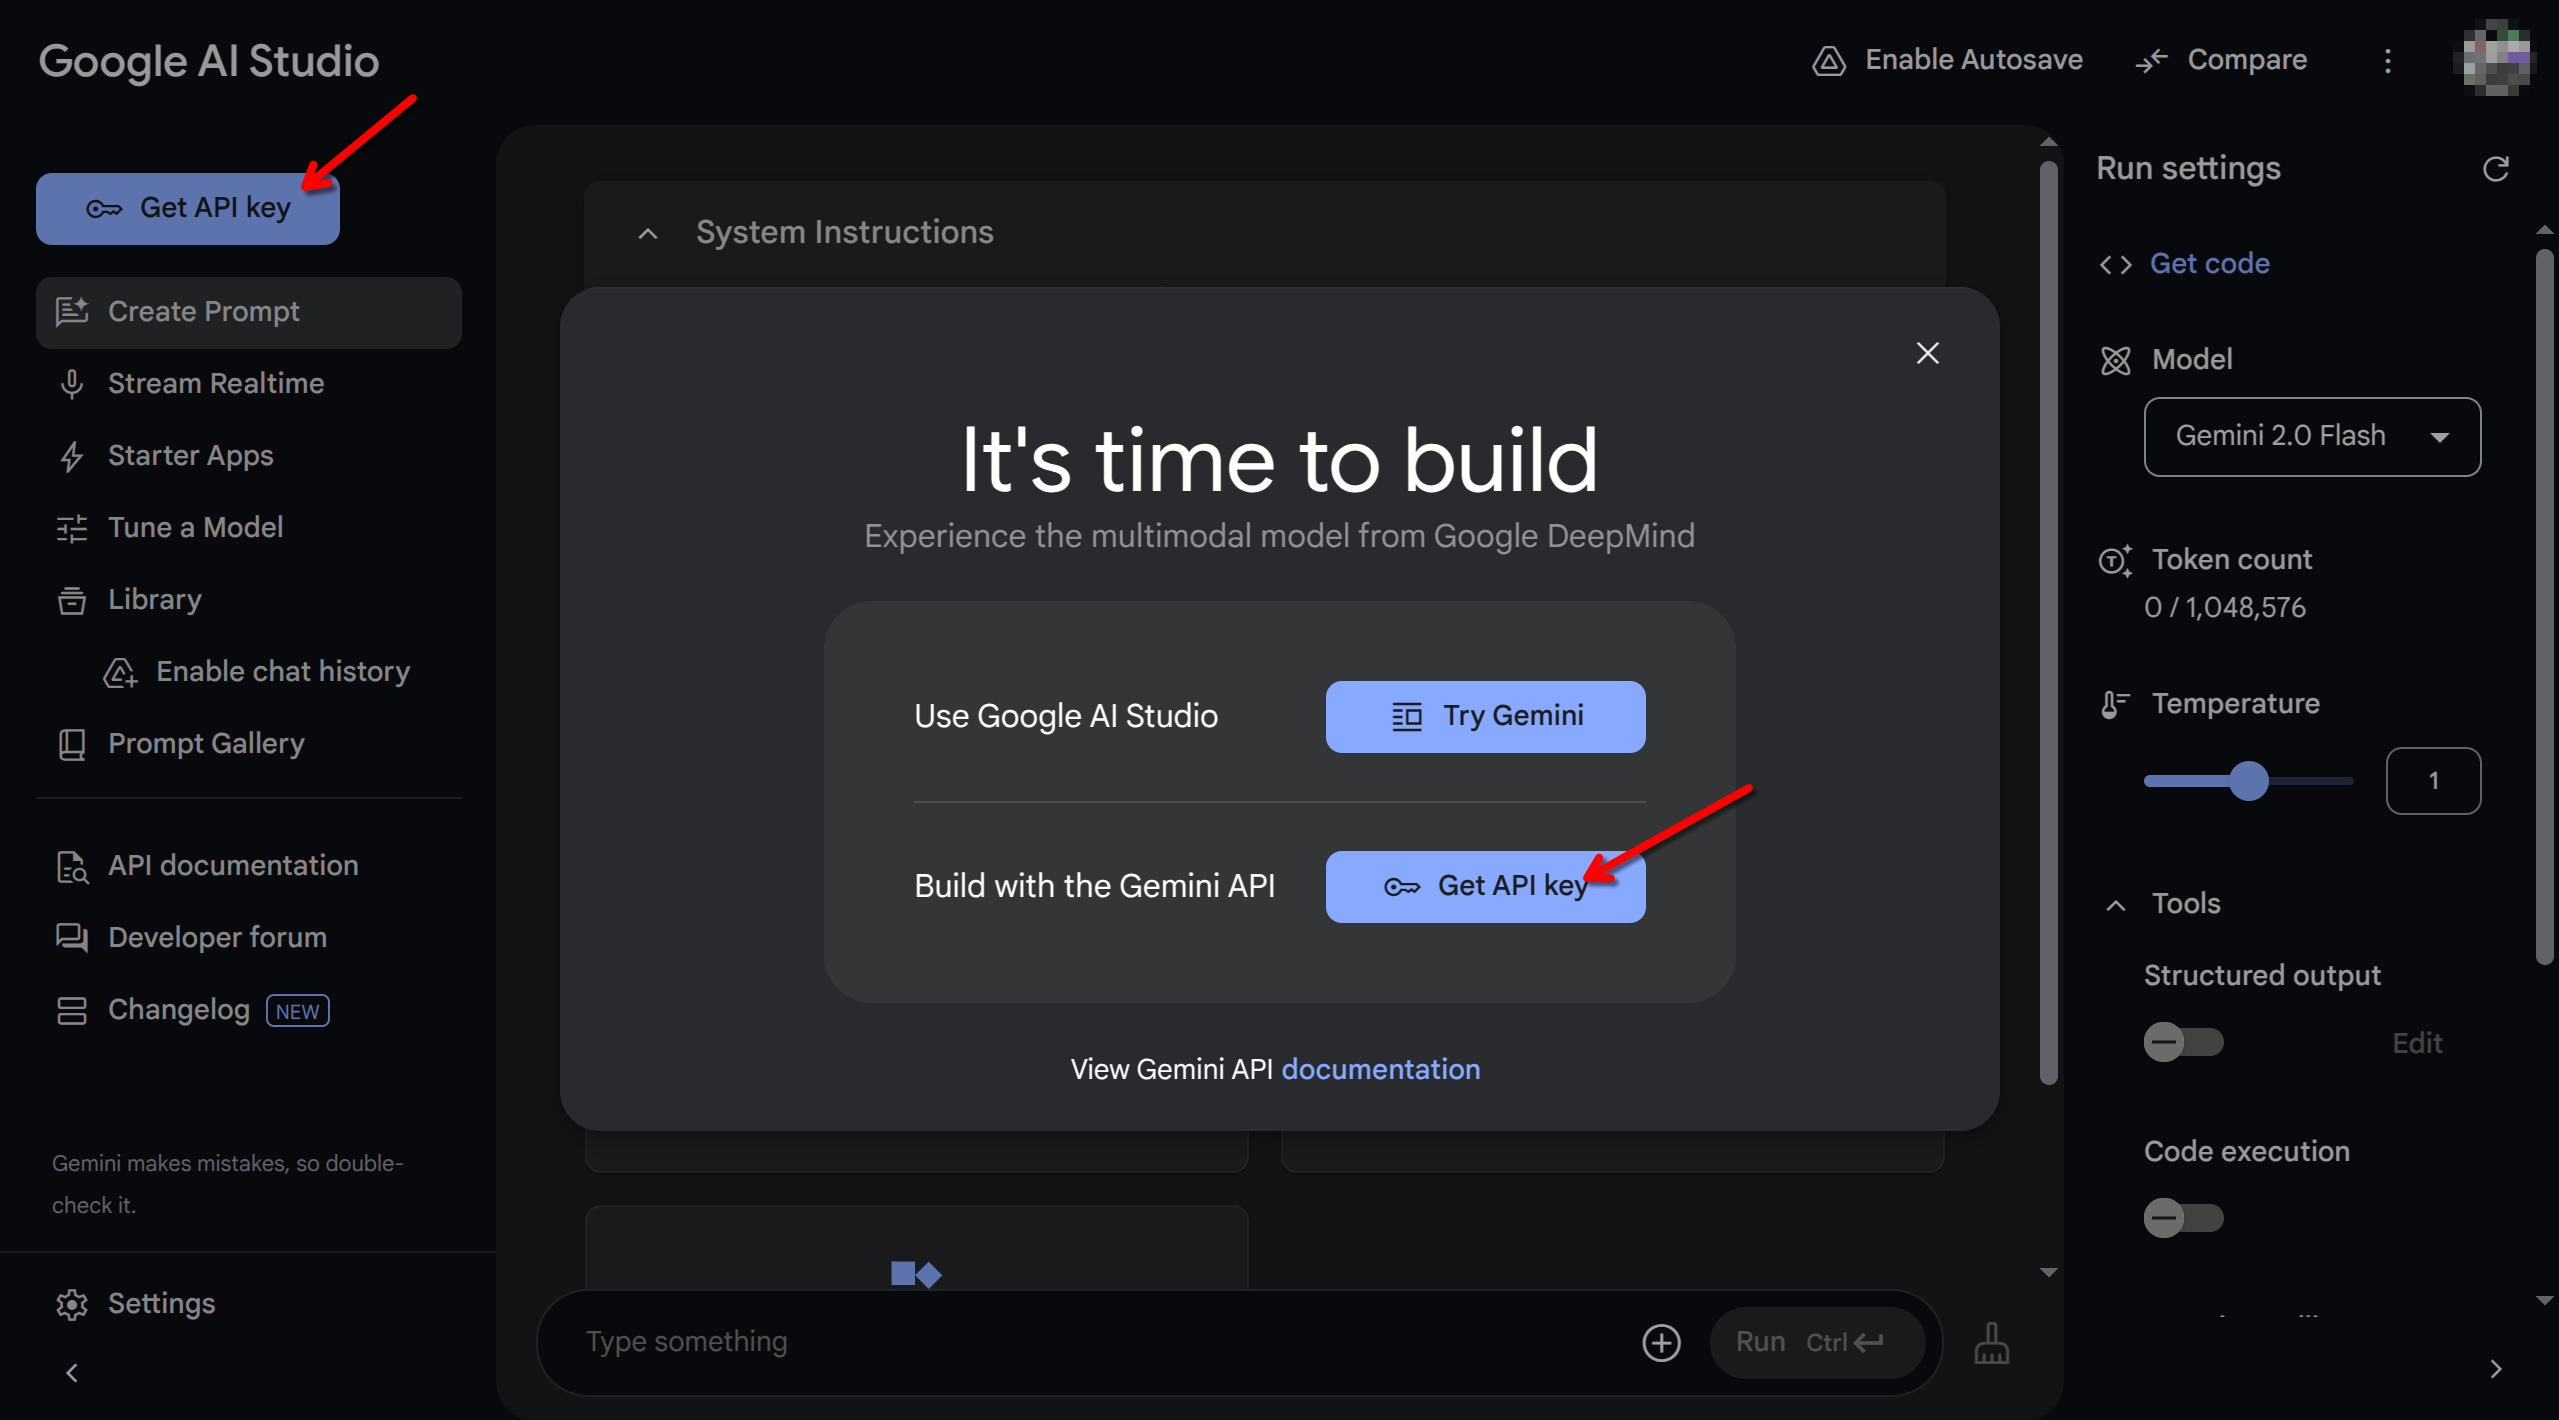Click the sidebar Get API key button
2559x1420 pixels.
point(188,208)
